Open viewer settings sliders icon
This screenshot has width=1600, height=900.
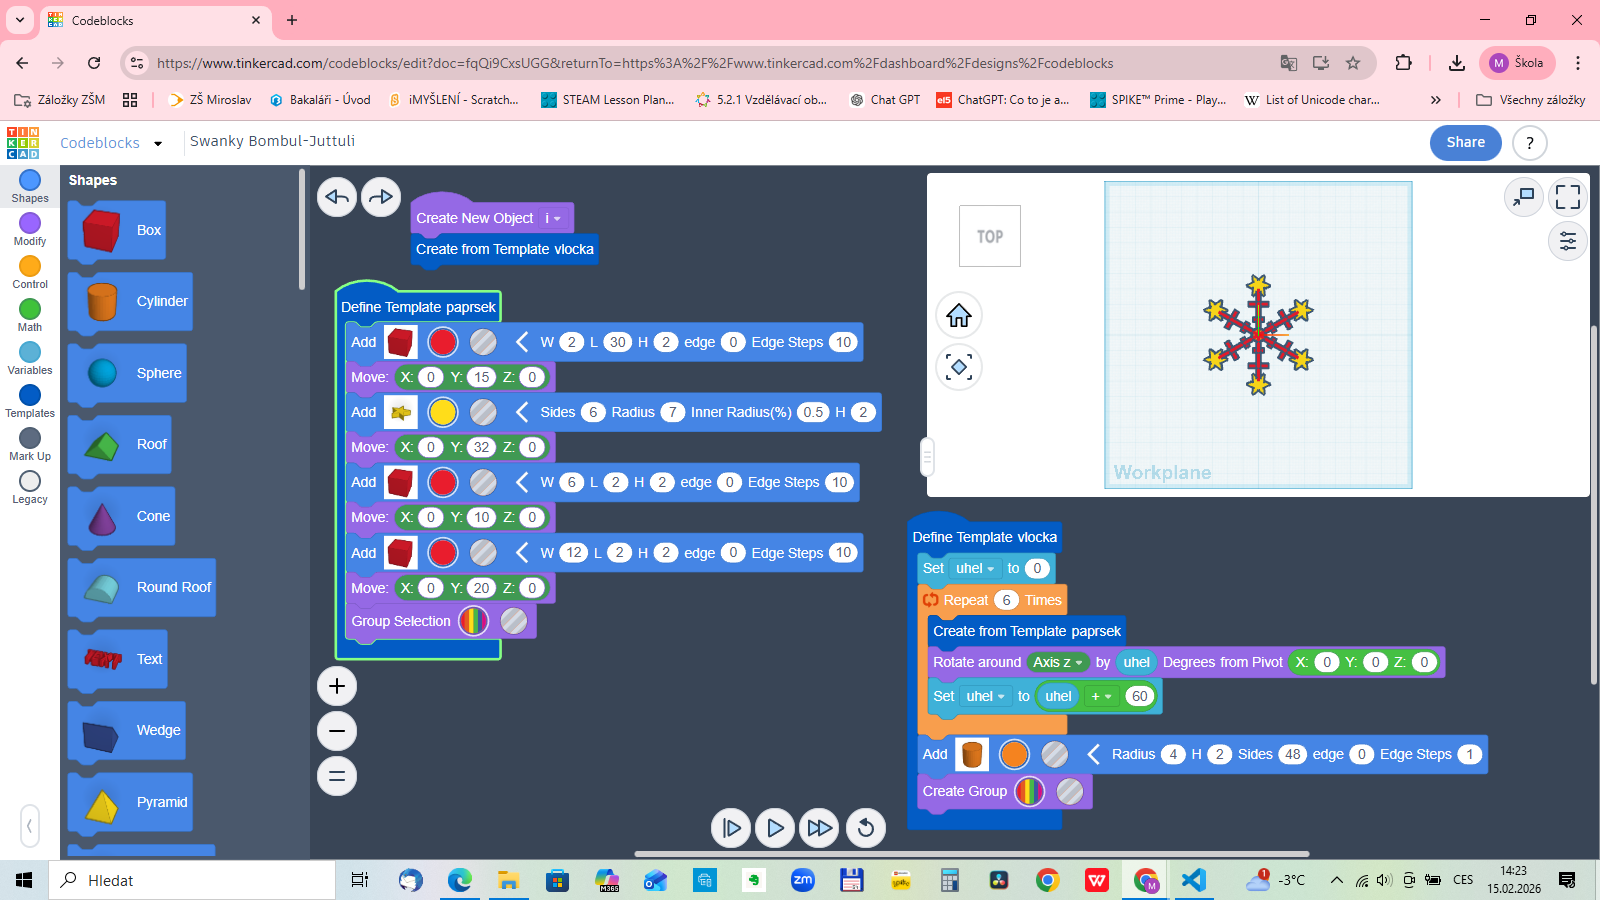click(1567, 241)
